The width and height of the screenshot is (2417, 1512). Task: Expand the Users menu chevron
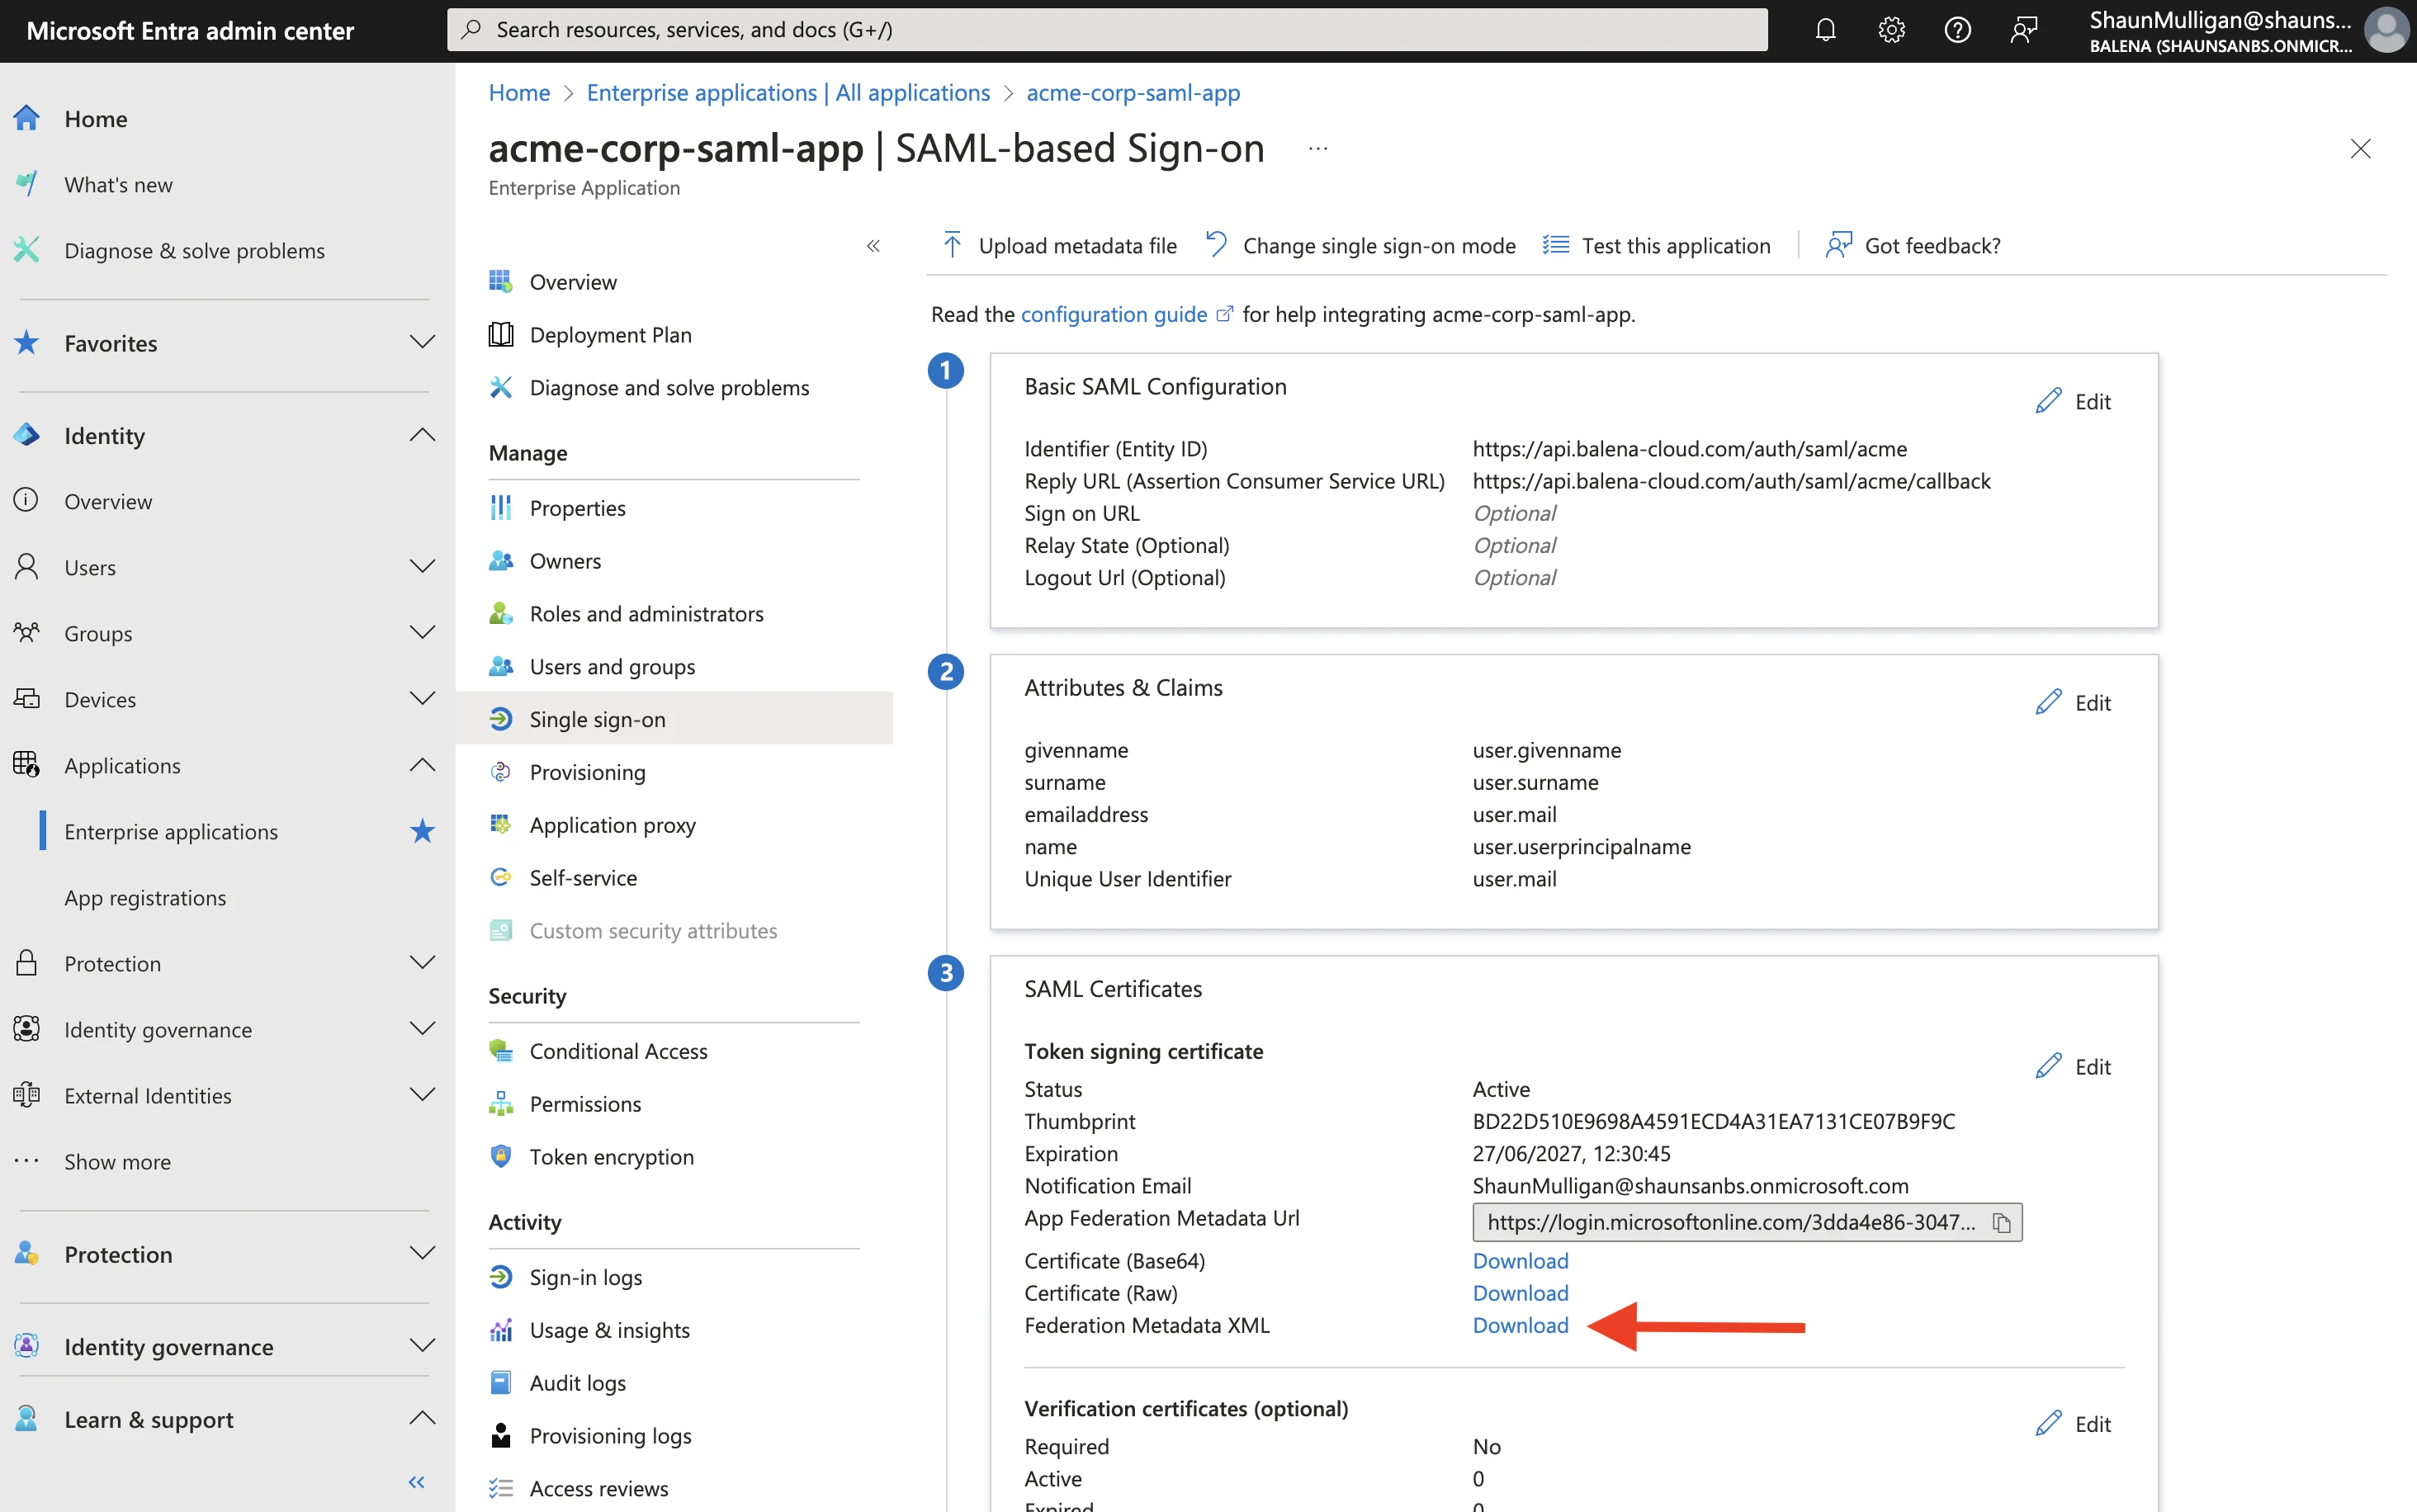pos(422,567)
